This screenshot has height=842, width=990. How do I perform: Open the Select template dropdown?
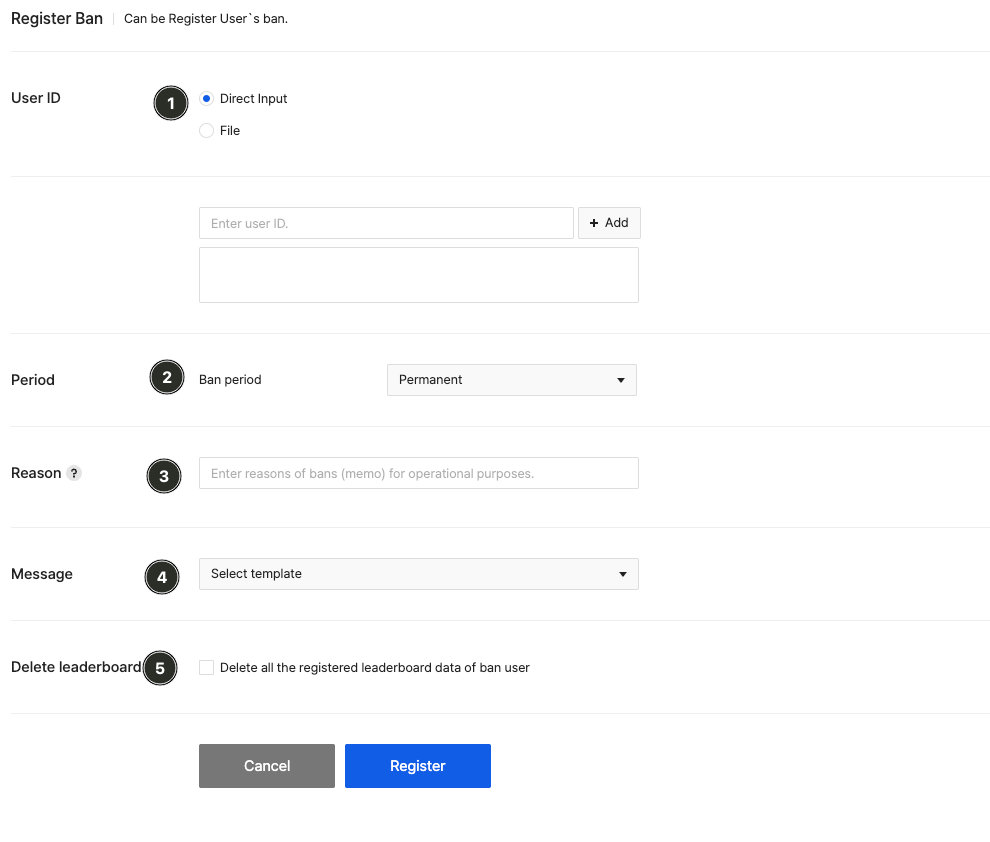click(419, 574)
